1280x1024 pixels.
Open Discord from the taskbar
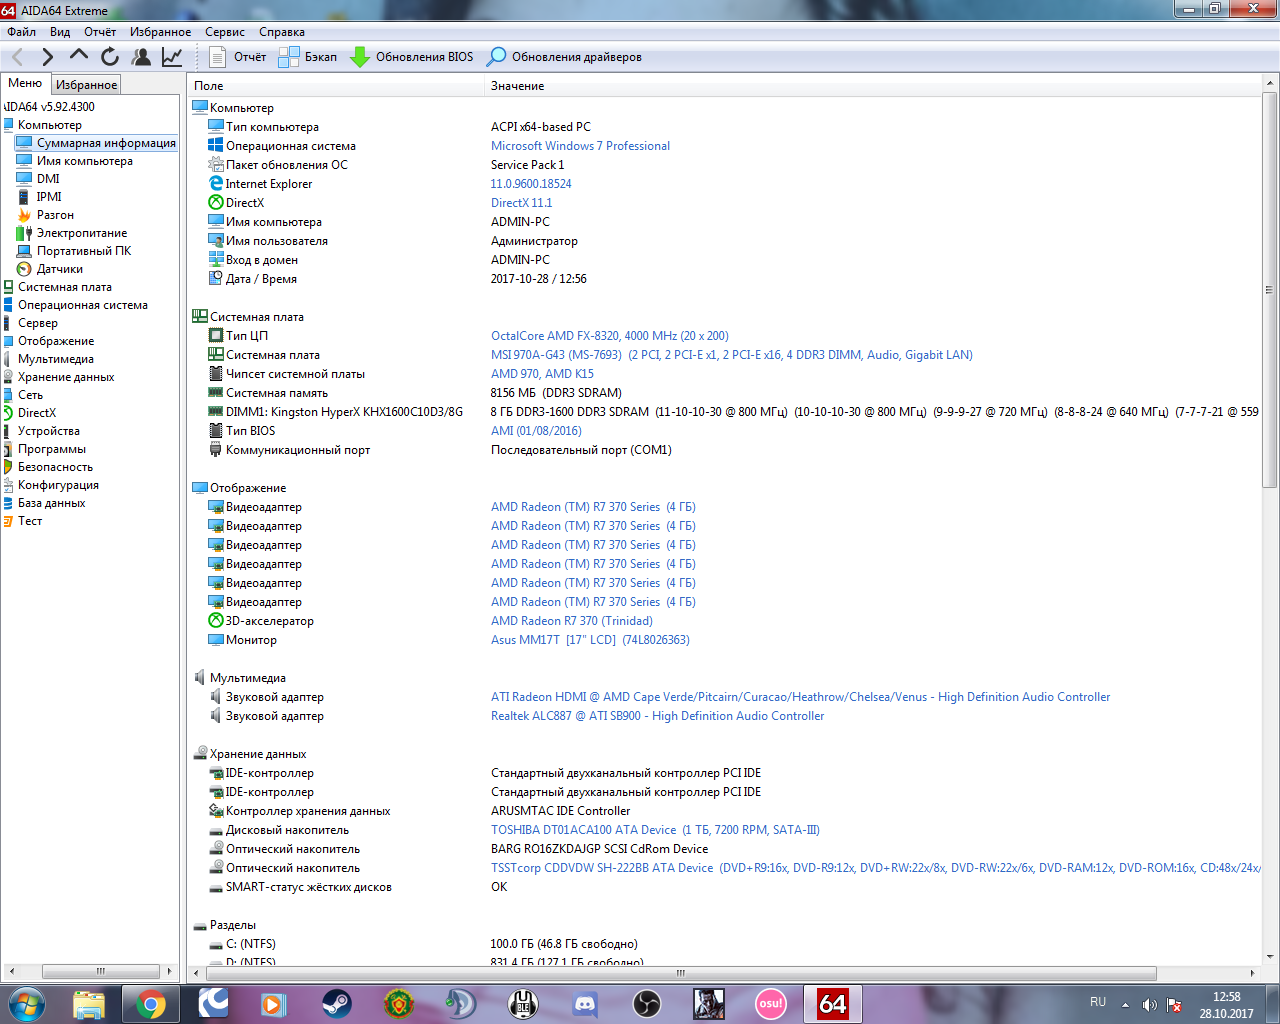coord(584,1003)
